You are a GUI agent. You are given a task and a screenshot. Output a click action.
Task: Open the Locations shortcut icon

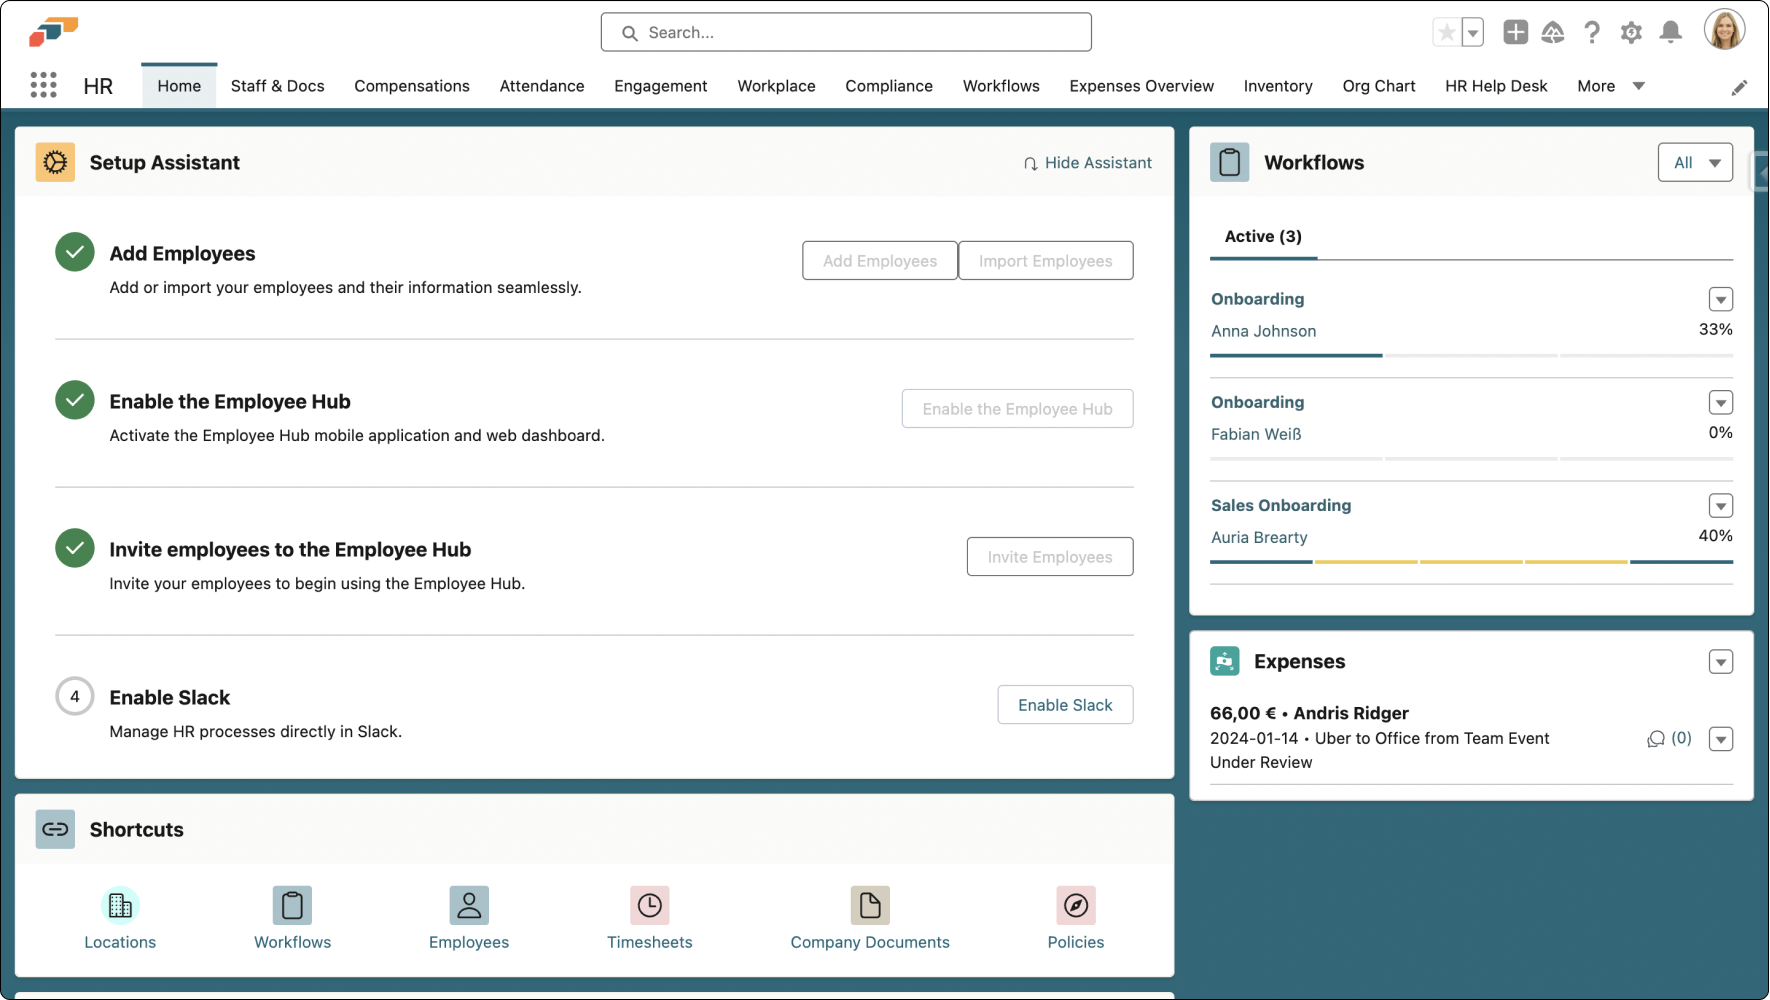[x=120, y=906]
